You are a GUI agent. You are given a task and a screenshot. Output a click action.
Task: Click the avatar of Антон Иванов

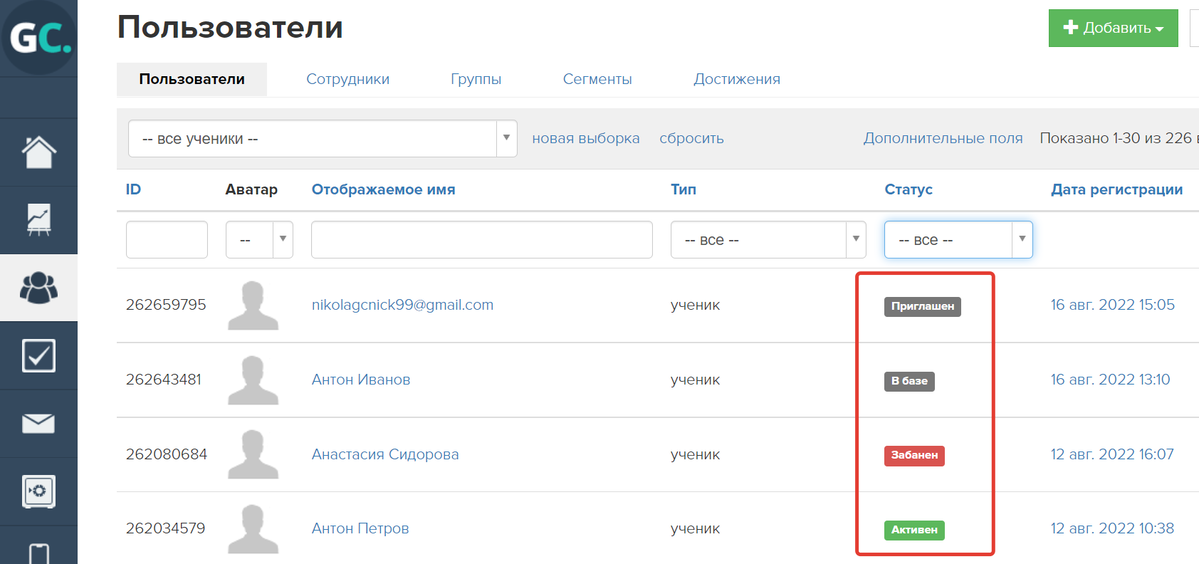tap(253, 380)
